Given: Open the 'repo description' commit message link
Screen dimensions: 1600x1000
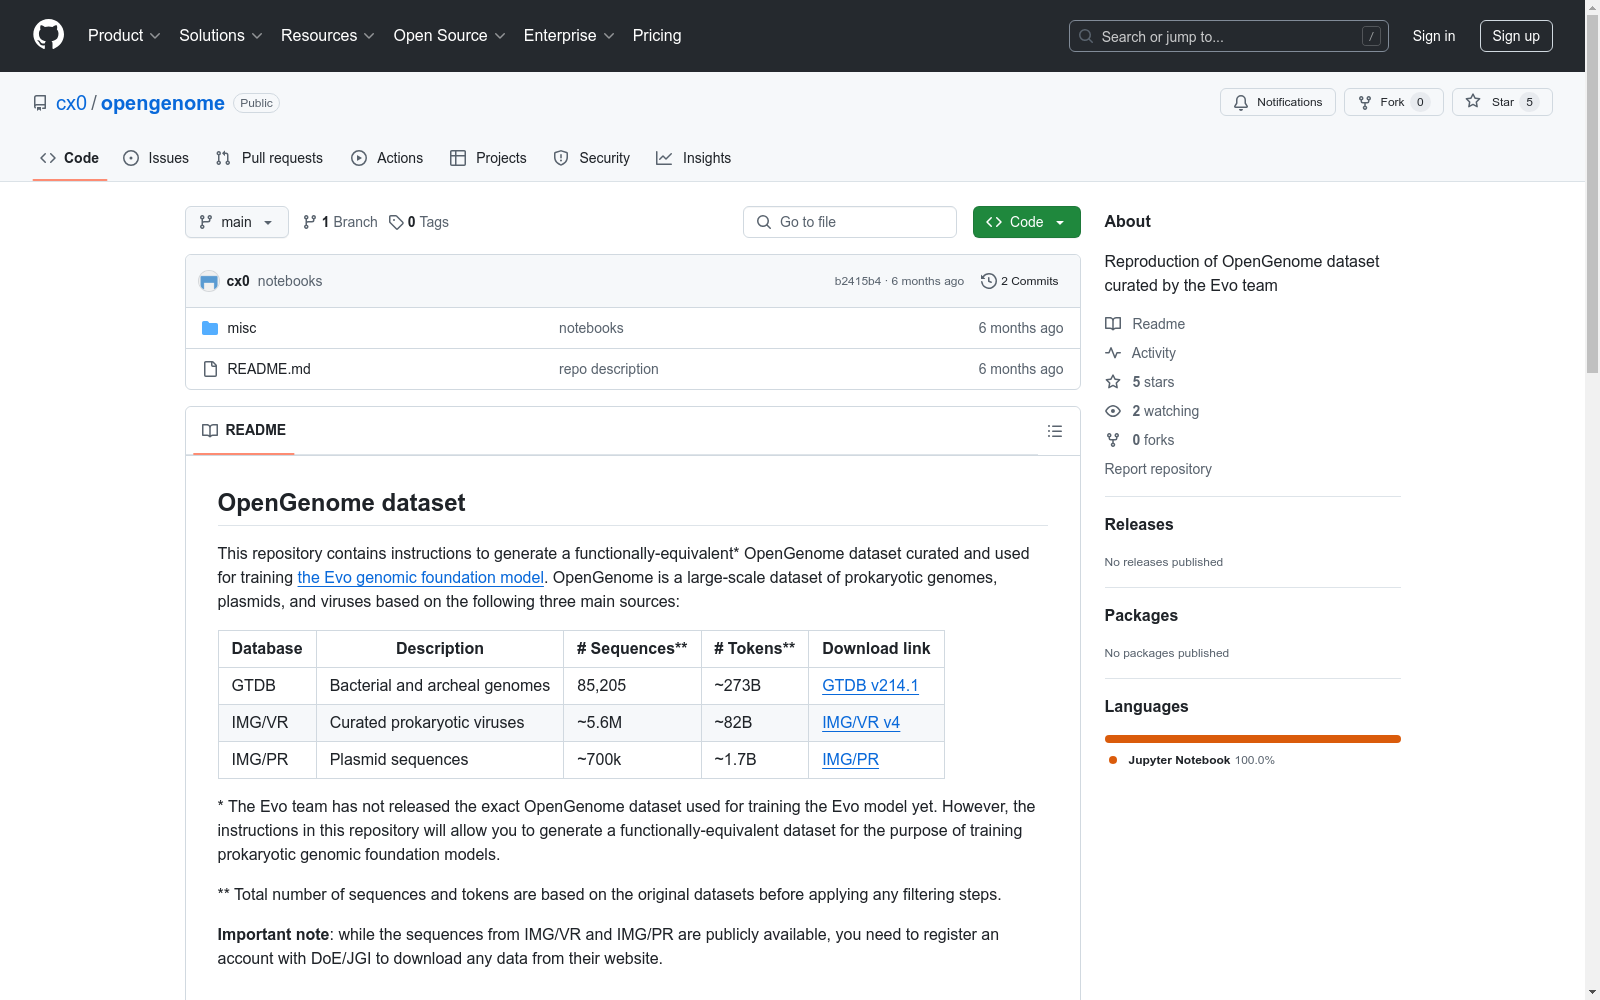Looking at the screenshot, I should click(609, 369).
